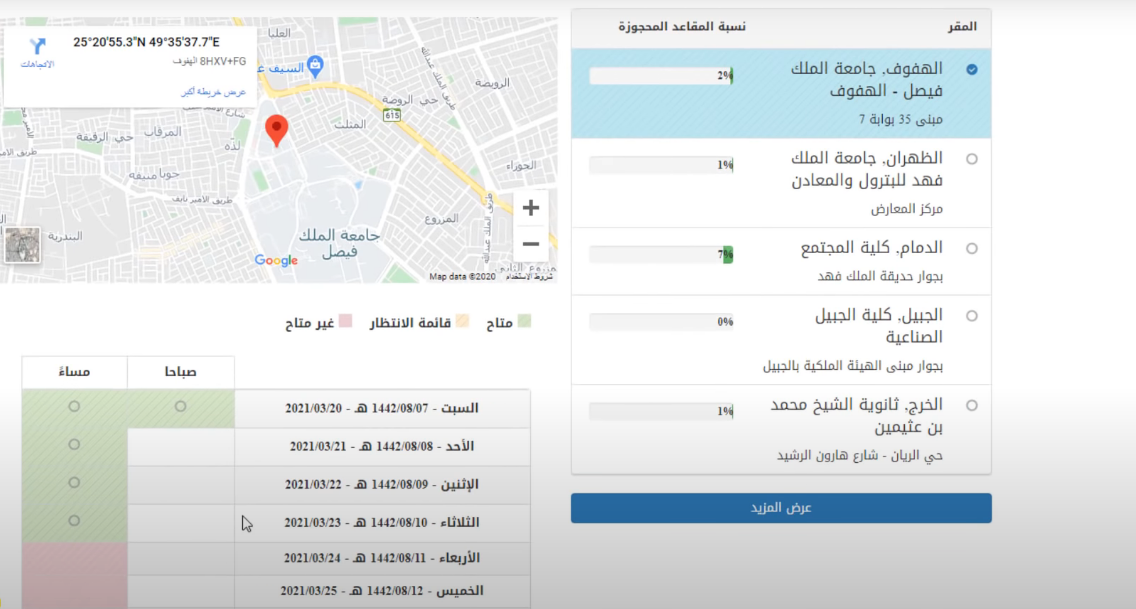Open 'عرض خريطة أكبر' larger map link
Image resolution: width=1136 pixels, height=609 pixels.
click(214, 92)
